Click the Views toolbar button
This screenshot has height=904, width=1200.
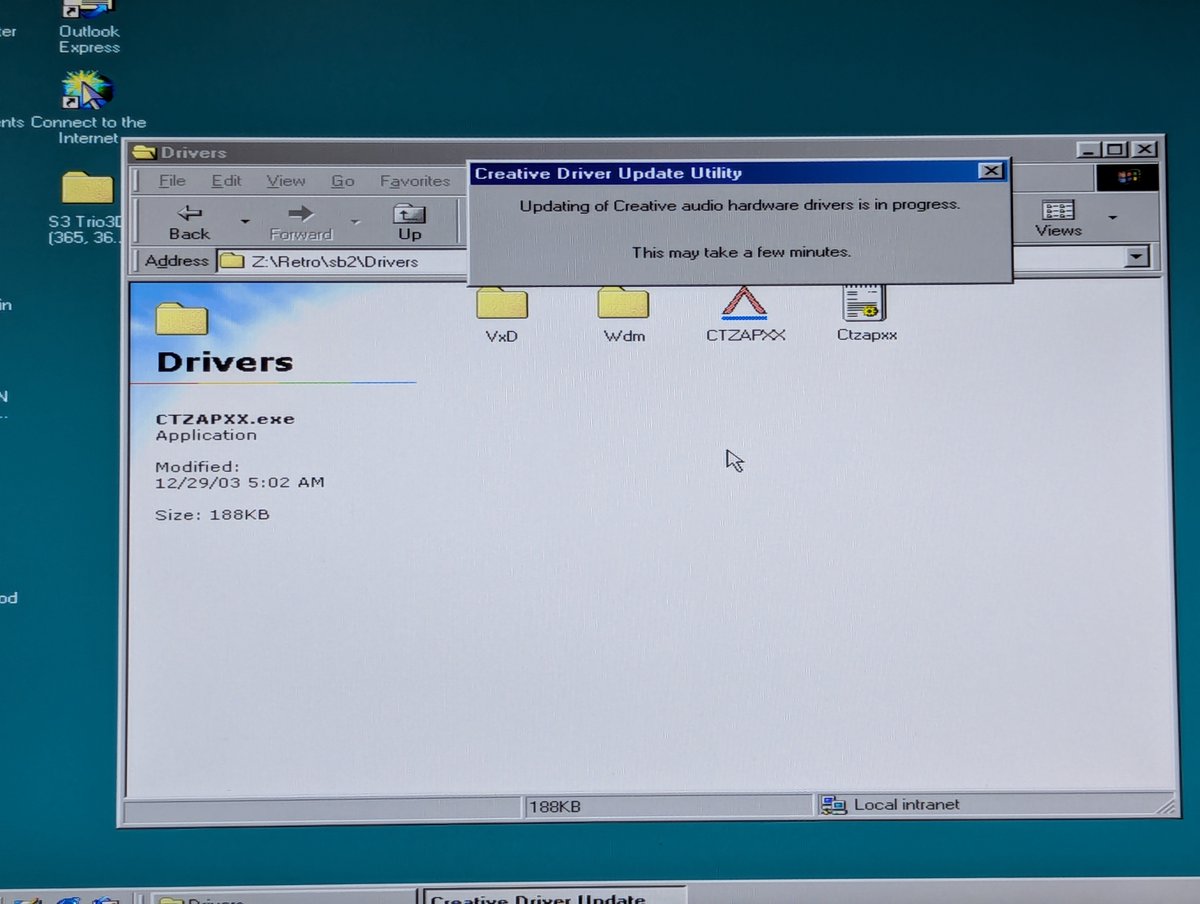pos(1058,218)
